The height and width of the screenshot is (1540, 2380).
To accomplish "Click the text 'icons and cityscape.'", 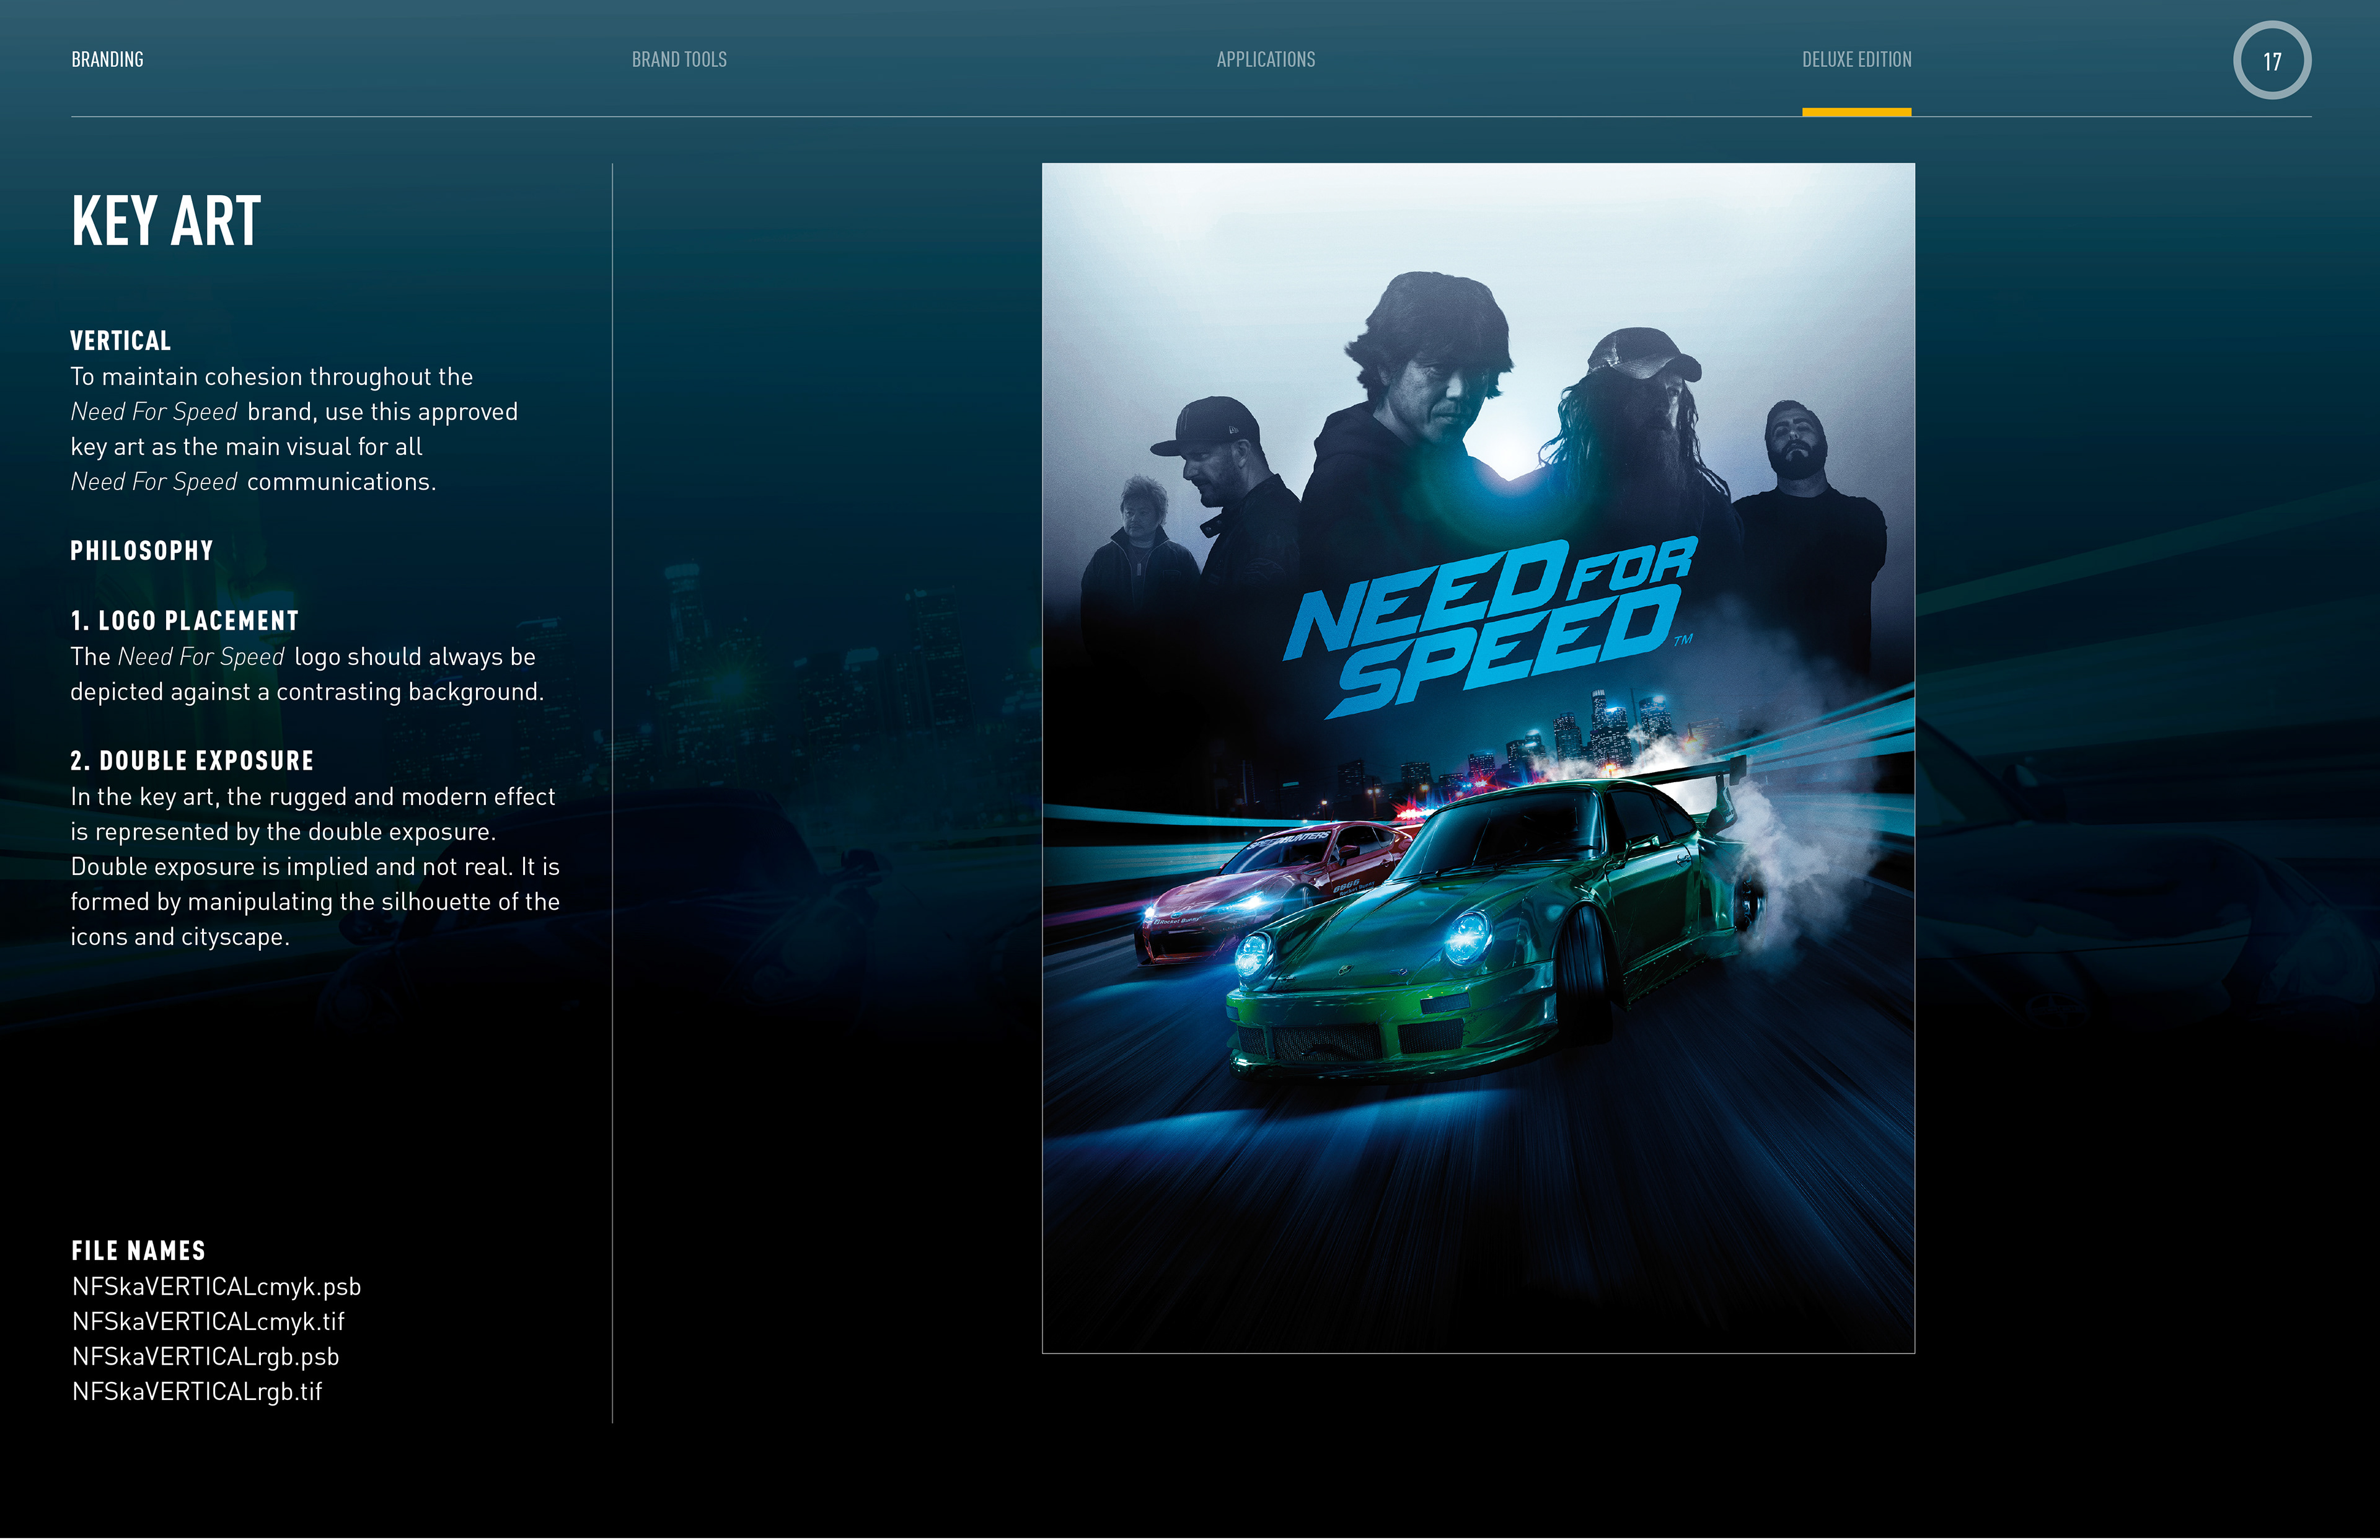I will click(180, 937).
